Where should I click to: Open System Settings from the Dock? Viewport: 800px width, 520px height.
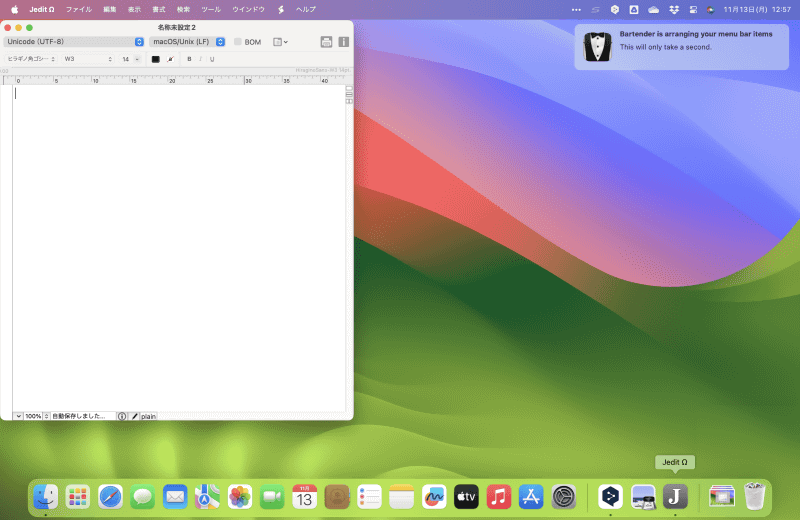[564, 497]
